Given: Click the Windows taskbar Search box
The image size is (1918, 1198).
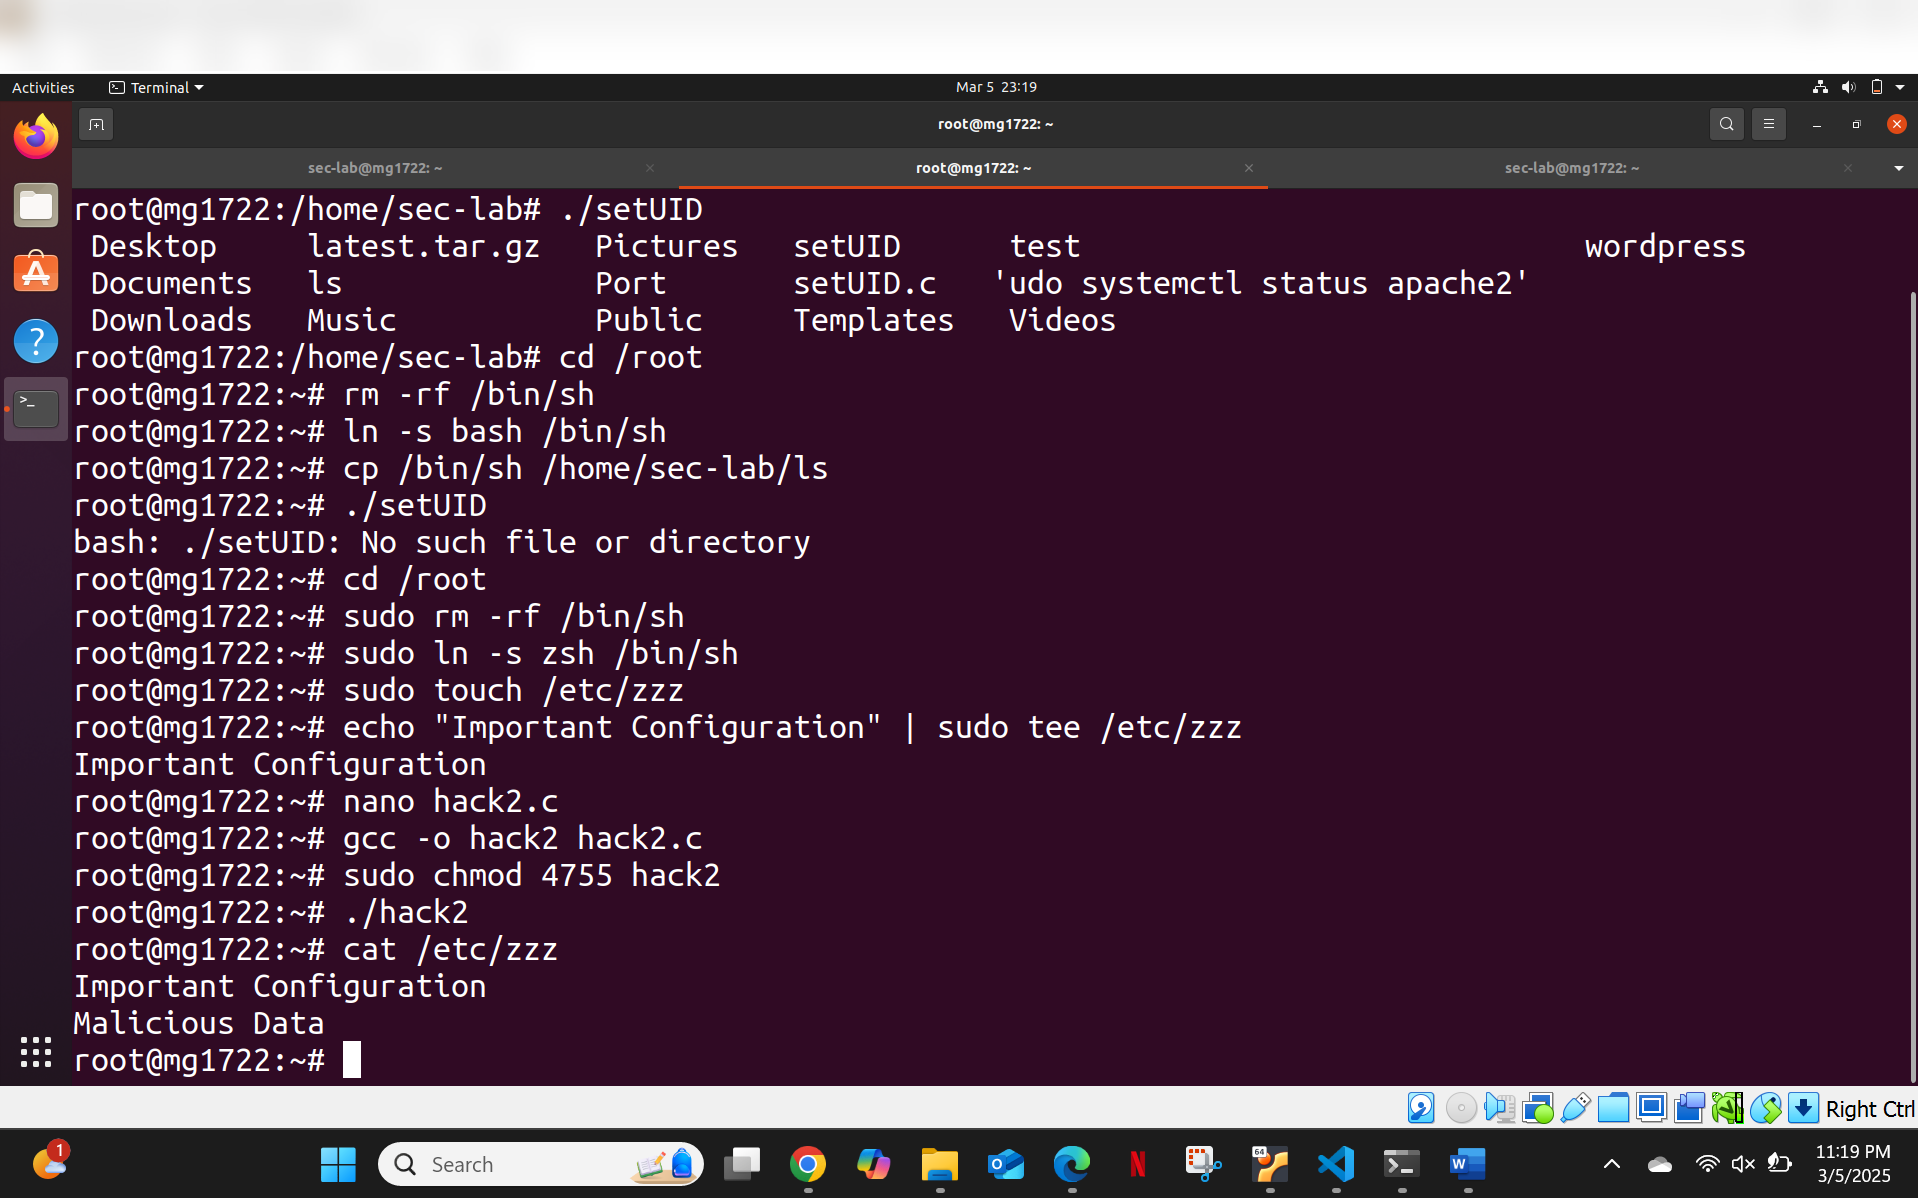Looking at the screenshot, I should click(x=541, y=1164).
